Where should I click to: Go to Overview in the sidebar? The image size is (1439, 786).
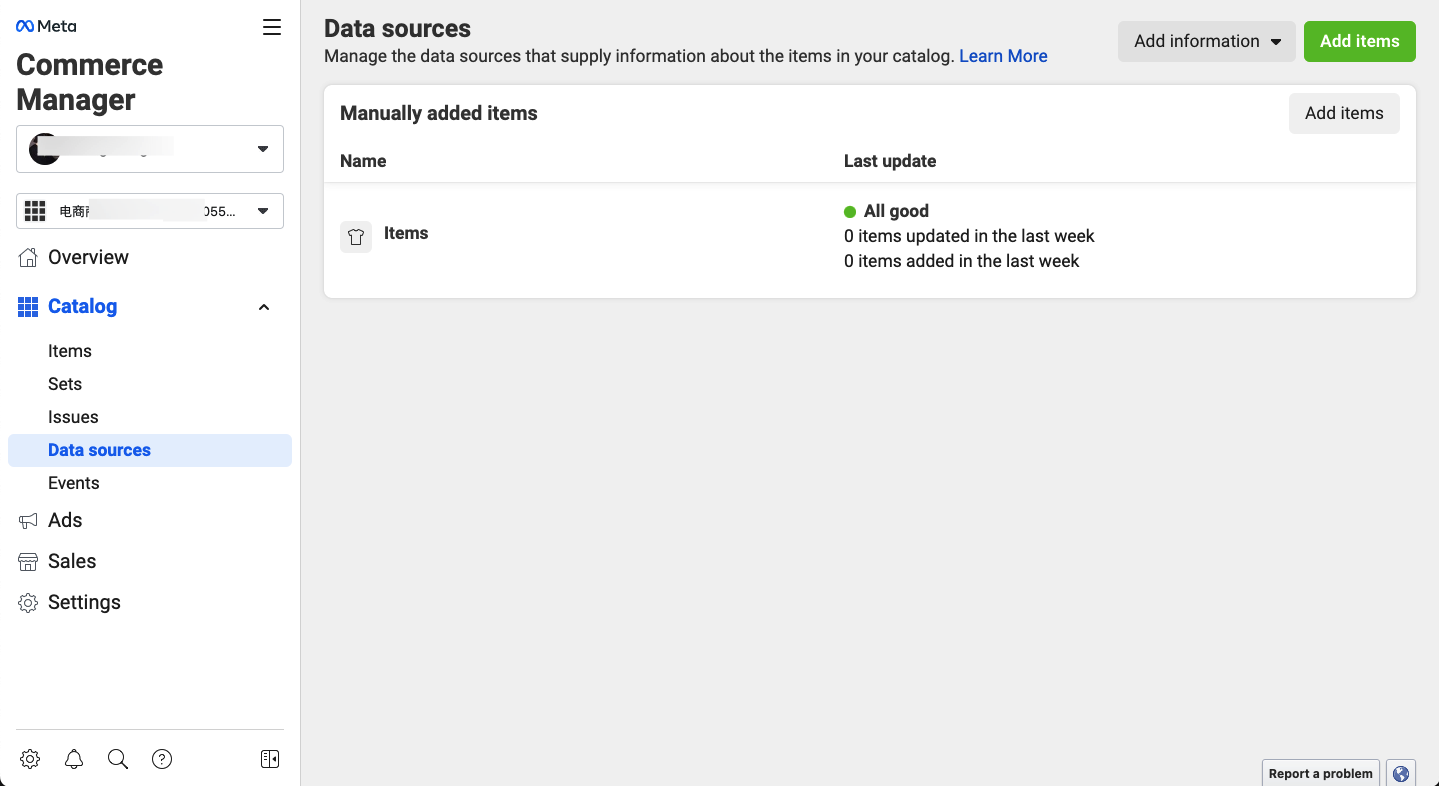point(88,257)
